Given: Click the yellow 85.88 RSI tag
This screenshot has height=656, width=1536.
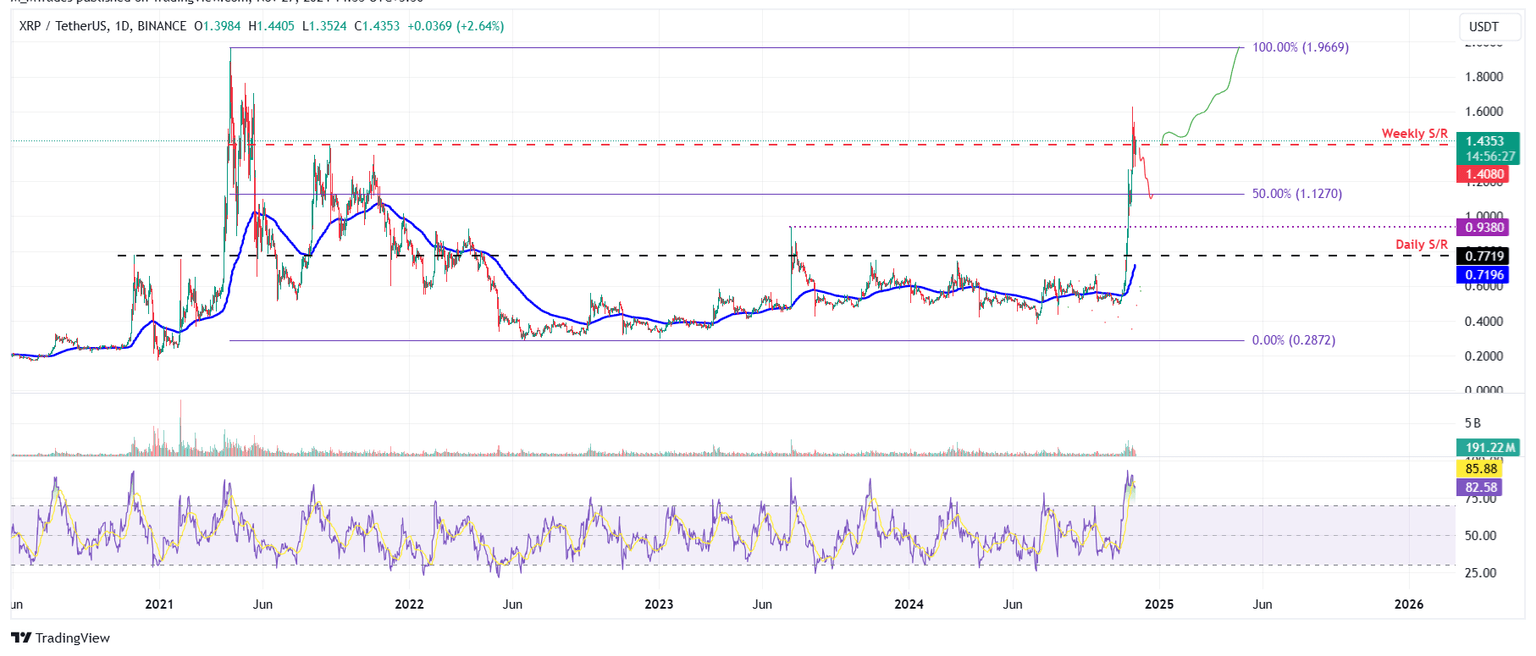Looking at the screenshot, I should pyautogui.click(x=1479, y=467).
